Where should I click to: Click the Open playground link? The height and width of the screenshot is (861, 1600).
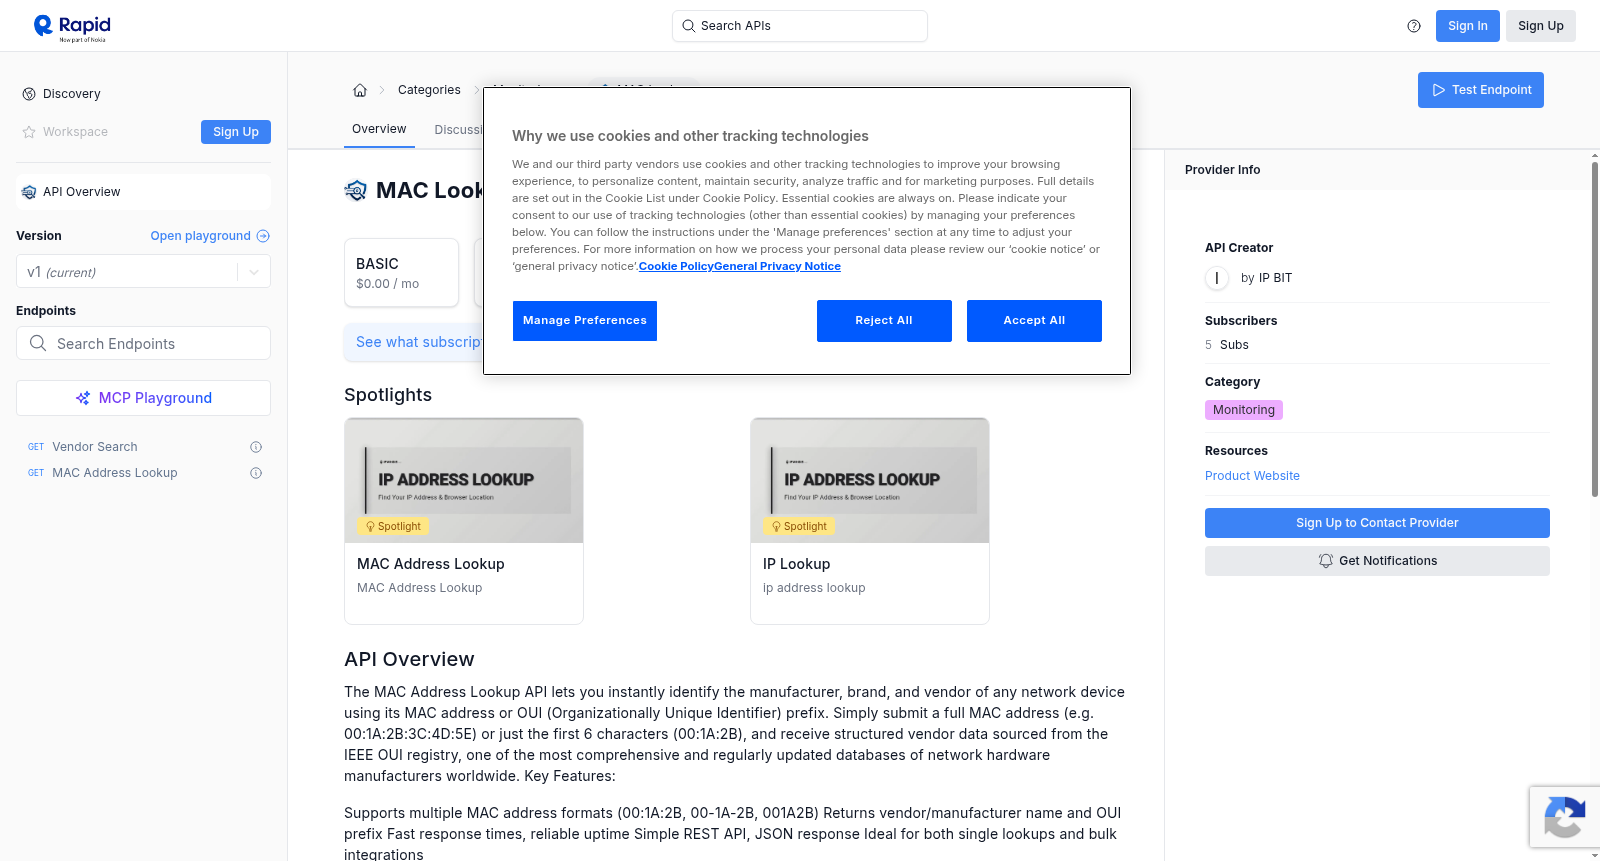tap(200, 236)
